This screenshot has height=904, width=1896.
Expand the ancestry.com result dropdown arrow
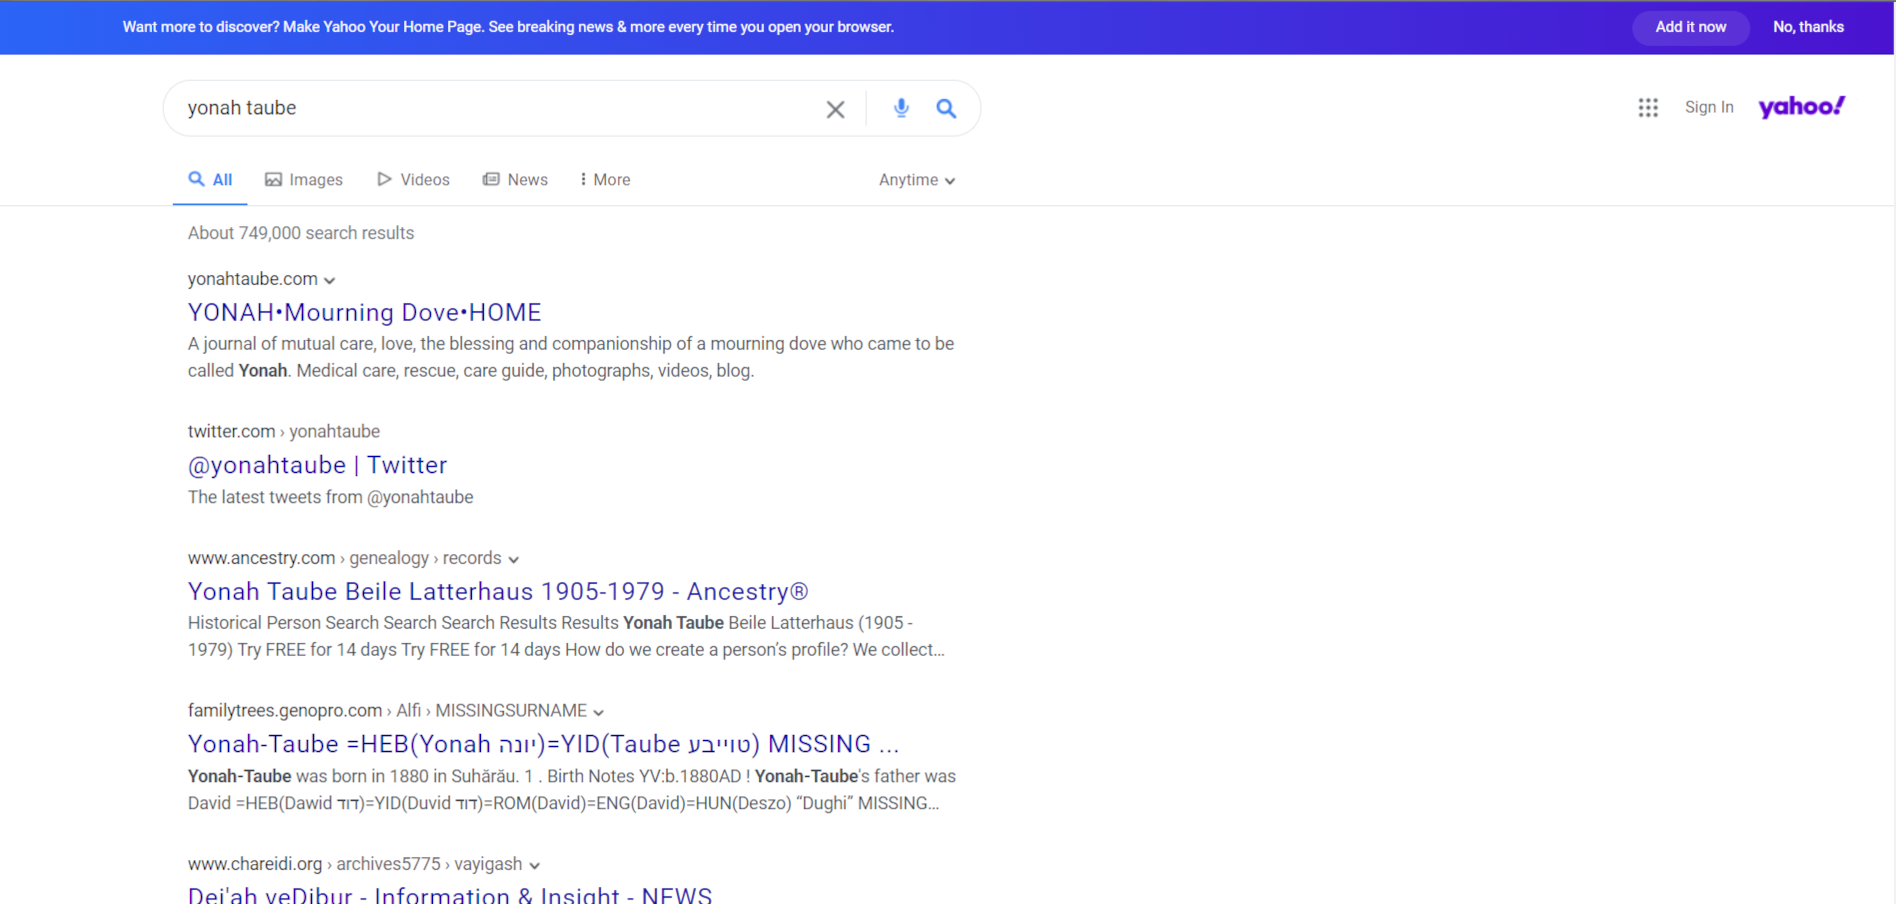click(514, 560)
